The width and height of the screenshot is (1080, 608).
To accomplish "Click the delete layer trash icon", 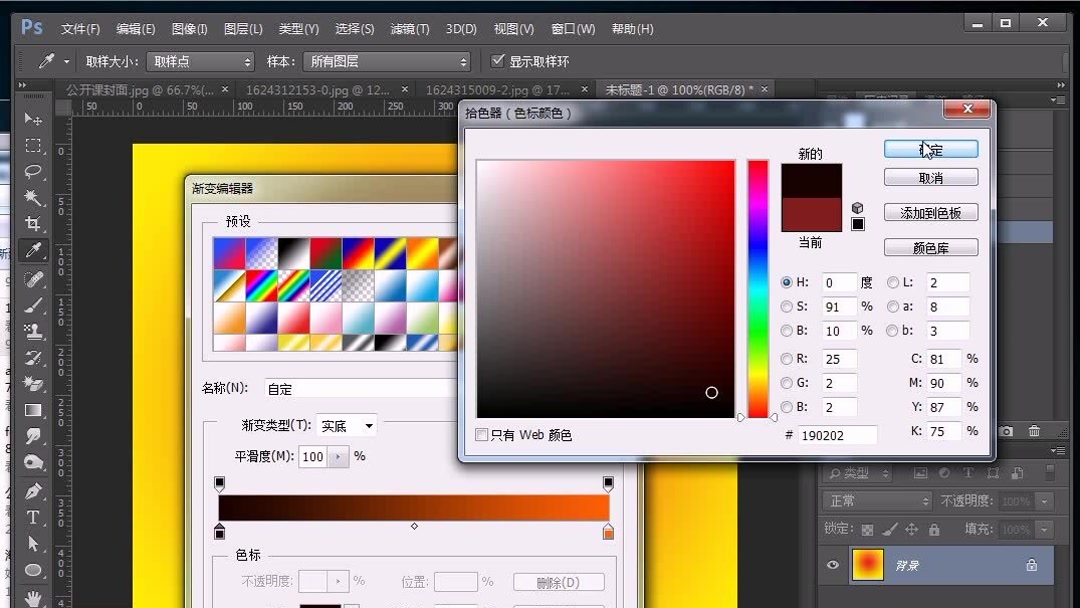I will click(1035, 430).
